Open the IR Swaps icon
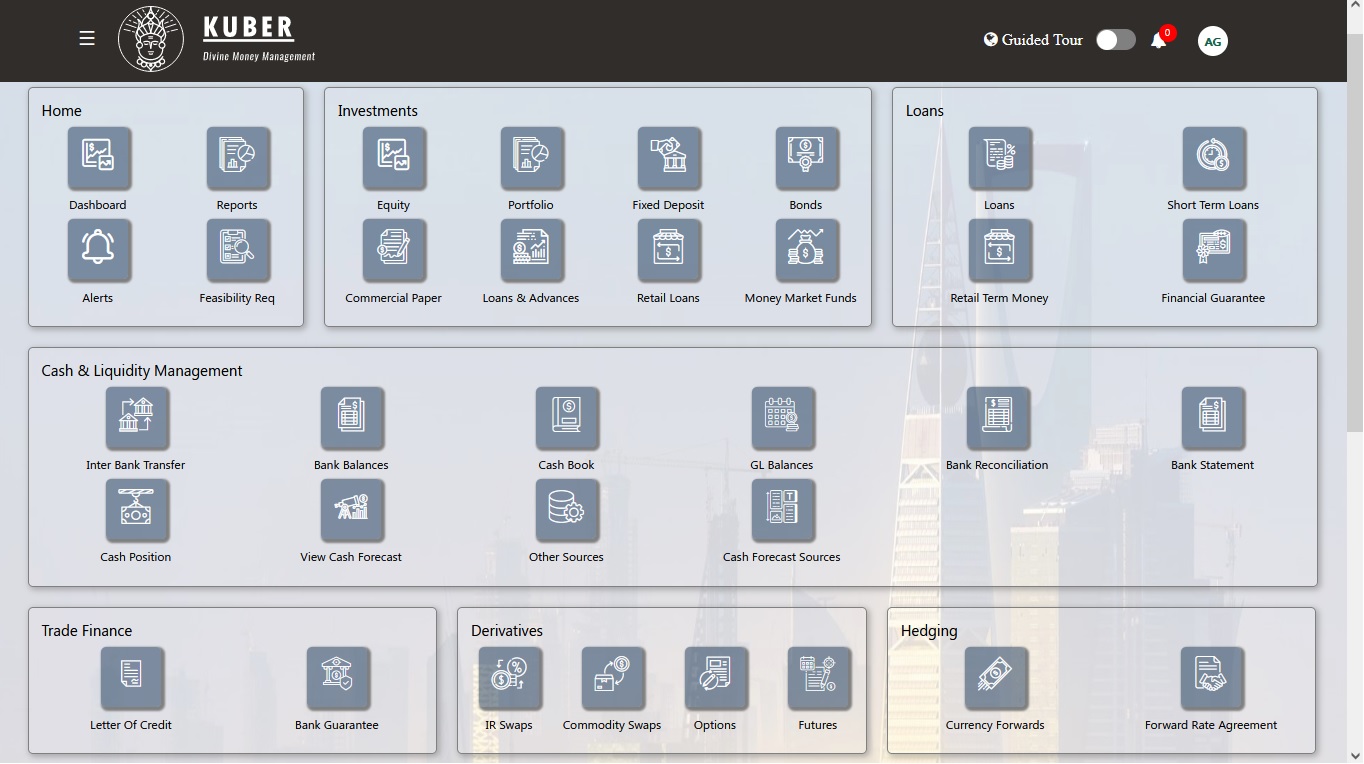Screen dimensions: 1364x764 pos(509,678)
